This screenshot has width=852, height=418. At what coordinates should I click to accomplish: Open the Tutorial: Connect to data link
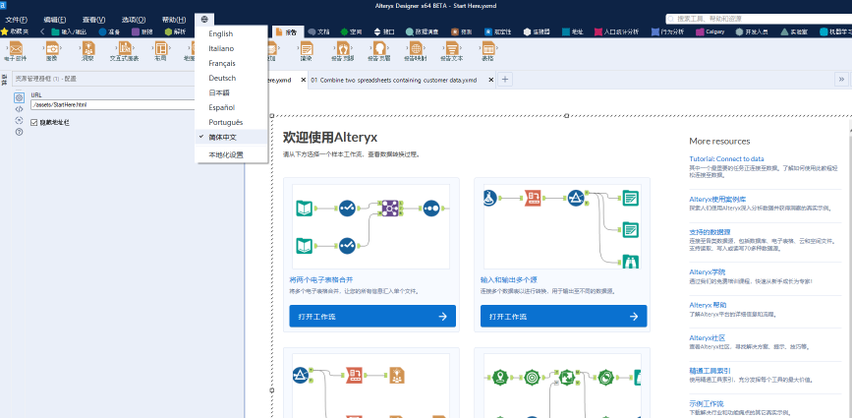[726, 159]
